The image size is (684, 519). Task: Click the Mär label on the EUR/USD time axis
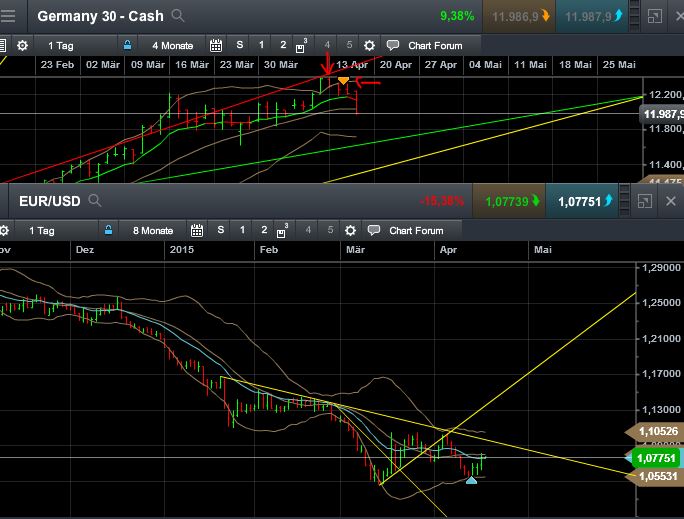356,249
